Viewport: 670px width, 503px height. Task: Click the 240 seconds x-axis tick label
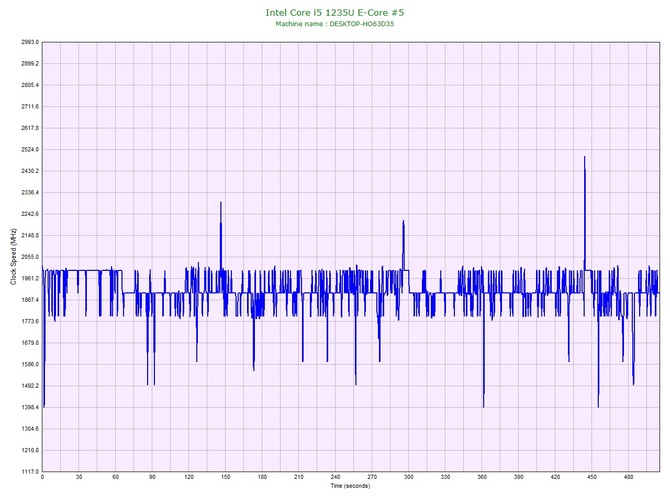(x=335, y=477)
